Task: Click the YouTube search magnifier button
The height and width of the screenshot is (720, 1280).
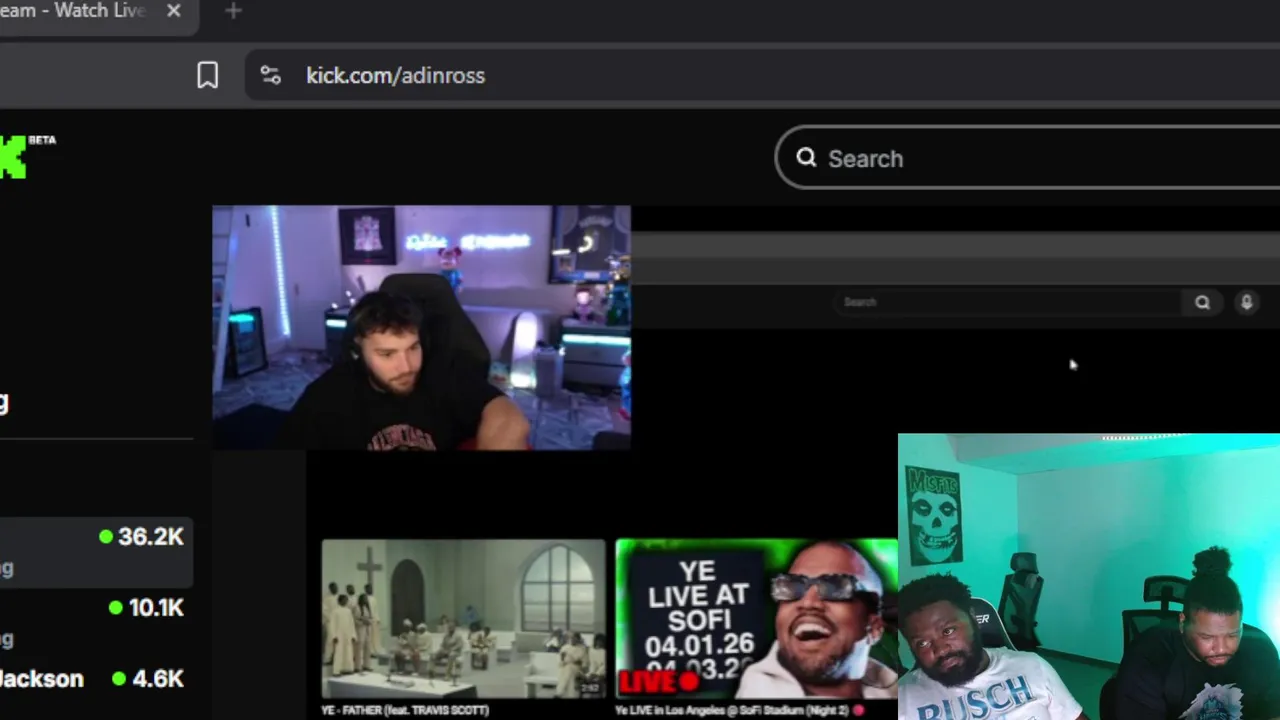Action: click(1202, 302)
